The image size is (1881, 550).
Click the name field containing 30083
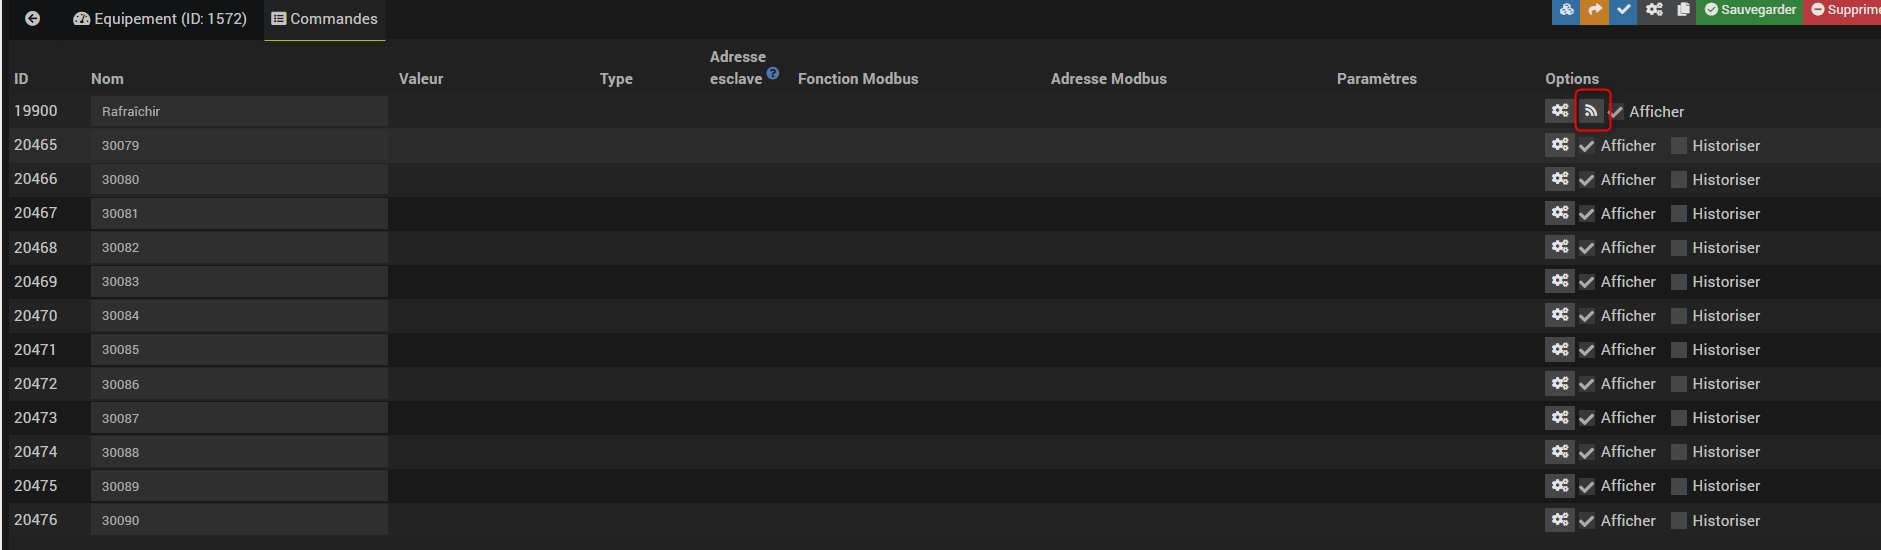coord(239,282)
